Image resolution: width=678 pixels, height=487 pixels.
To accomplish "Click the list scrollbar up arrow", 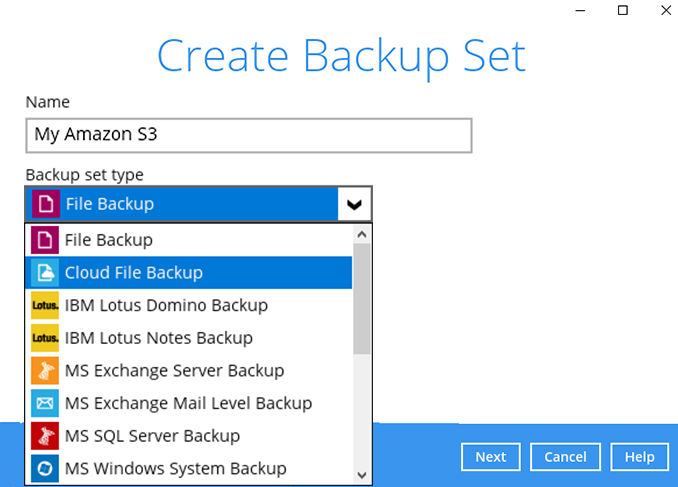I will tap(362, 234).
